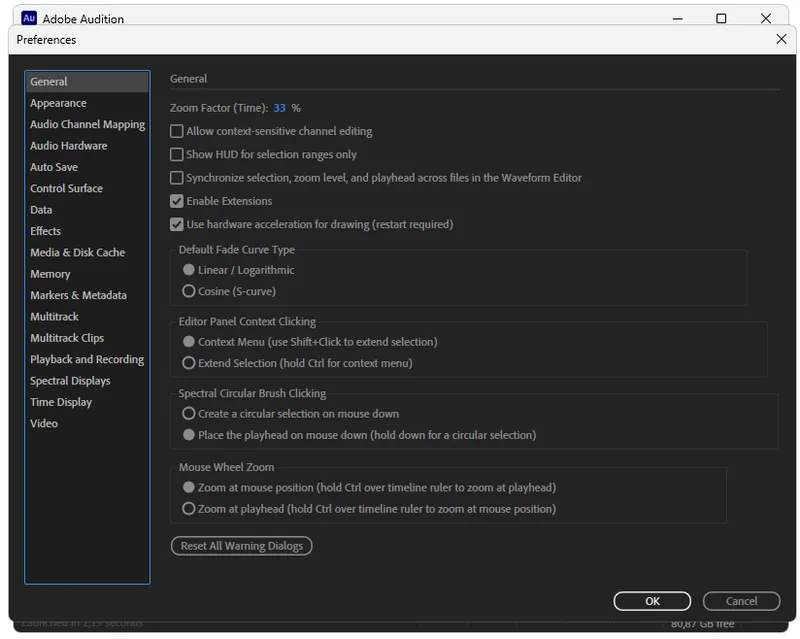Close the Preferences dialog
This screenshot has width=800, height=639.
pyautogui.click(x=781, y=39)
